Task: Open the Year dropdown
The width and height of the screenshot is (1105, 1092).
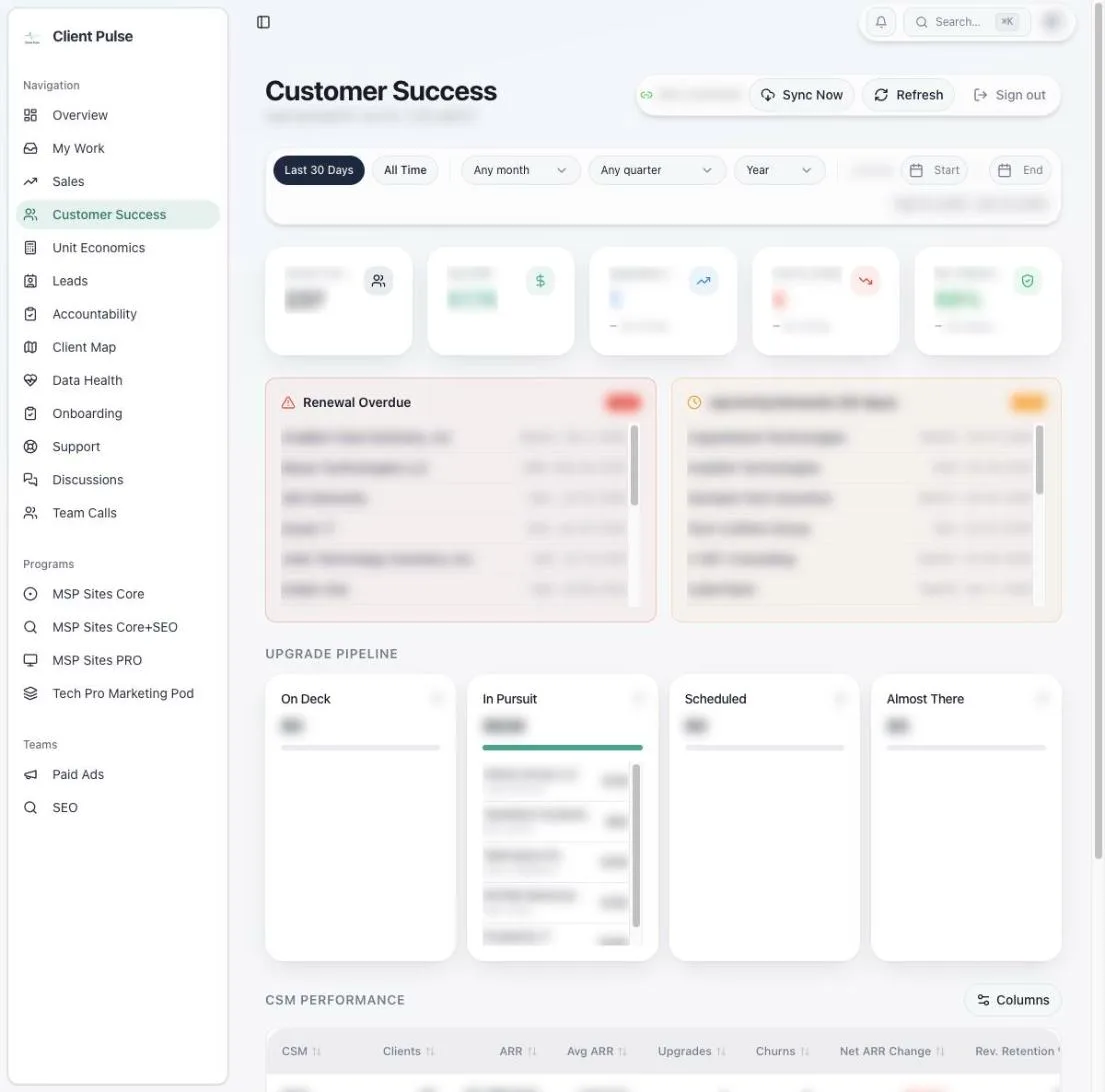Action: click(x=779, y=170)
